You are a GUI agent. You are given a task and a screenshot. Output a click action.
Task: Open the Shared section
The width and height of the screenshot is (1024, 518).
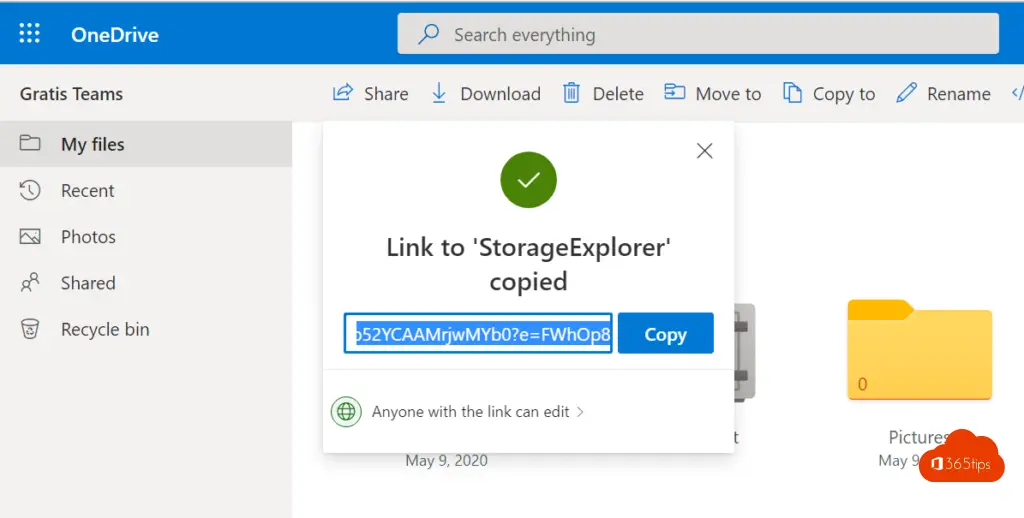point(88,283)
